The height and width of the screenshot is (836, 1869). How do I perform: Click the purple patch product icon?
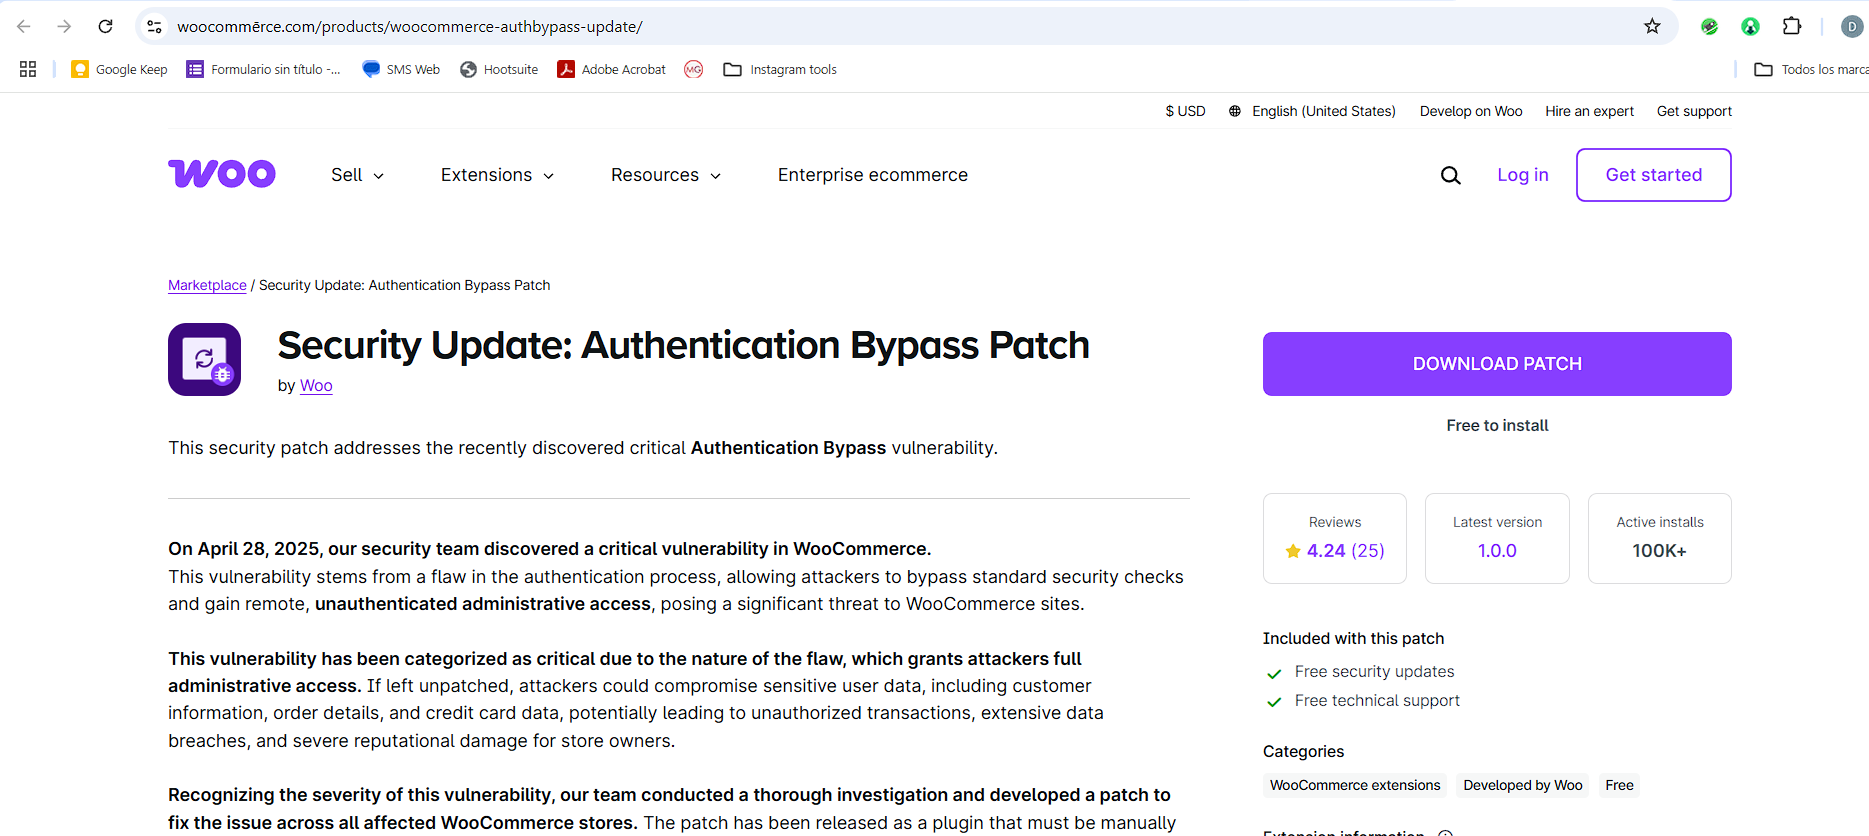(204, 359)
